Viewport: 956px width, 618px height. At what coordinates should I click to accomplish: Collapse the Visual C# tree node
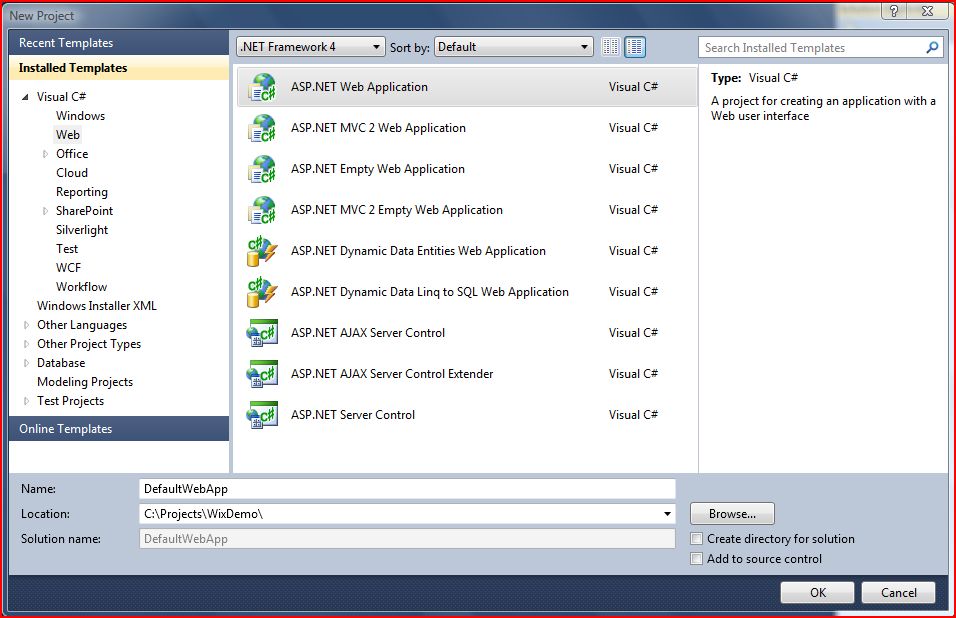point(25,97)
